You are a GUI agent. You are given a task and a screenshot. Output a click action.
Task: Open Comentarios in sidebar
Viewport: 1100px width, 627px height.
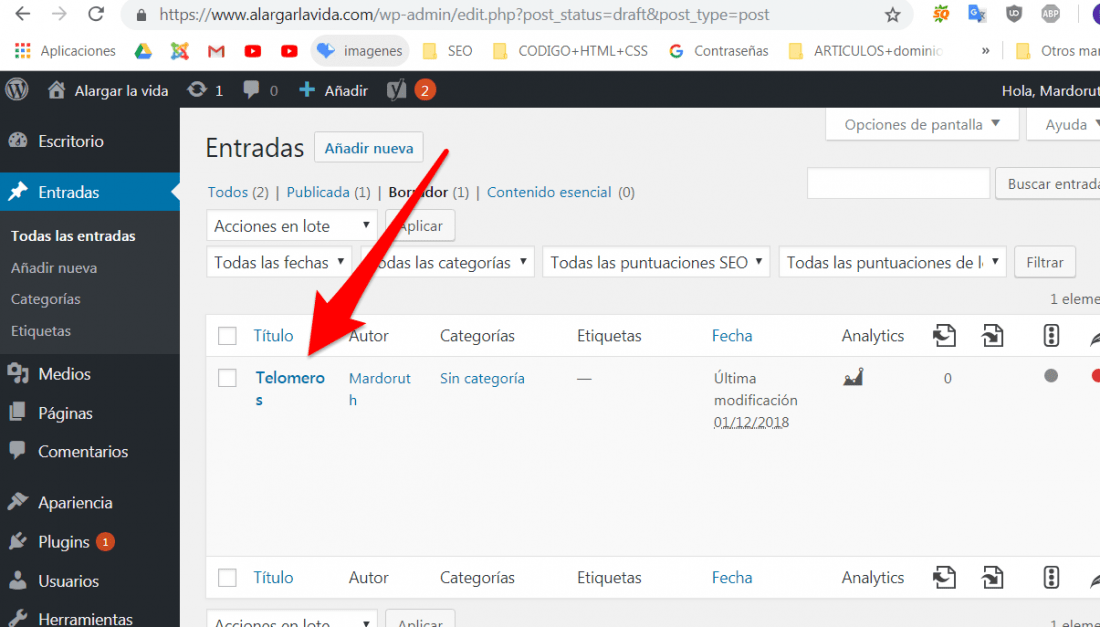click(x=90, y=452)
